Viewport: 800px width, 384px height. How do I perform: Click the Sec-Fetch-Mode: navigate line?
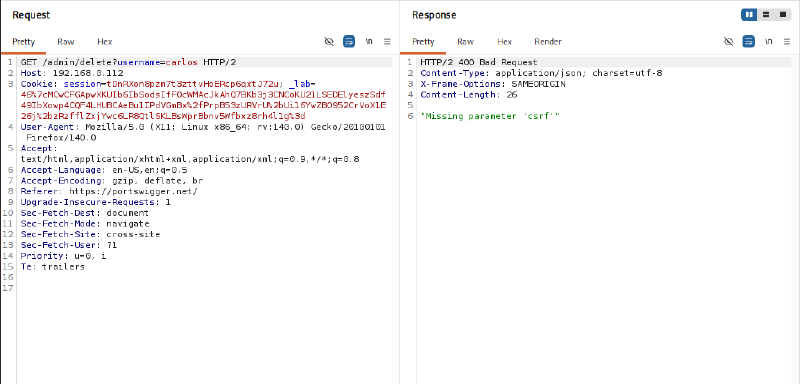point(85,223)
